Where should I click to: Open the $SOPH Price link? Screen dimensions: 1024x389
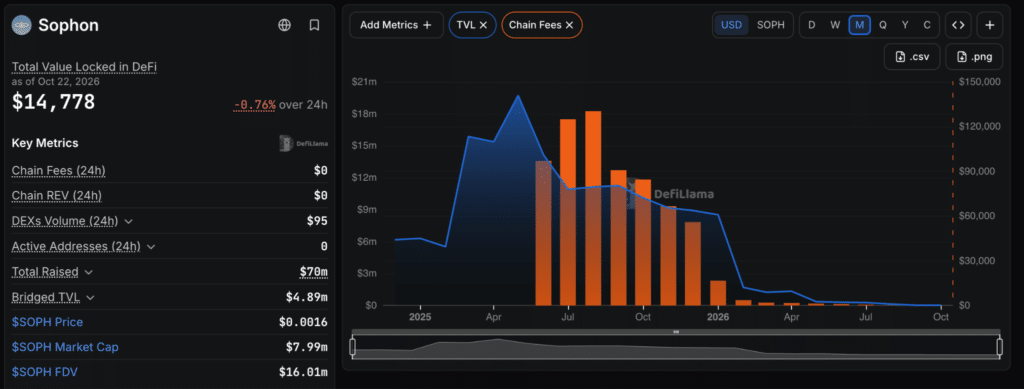coord(47,322)
